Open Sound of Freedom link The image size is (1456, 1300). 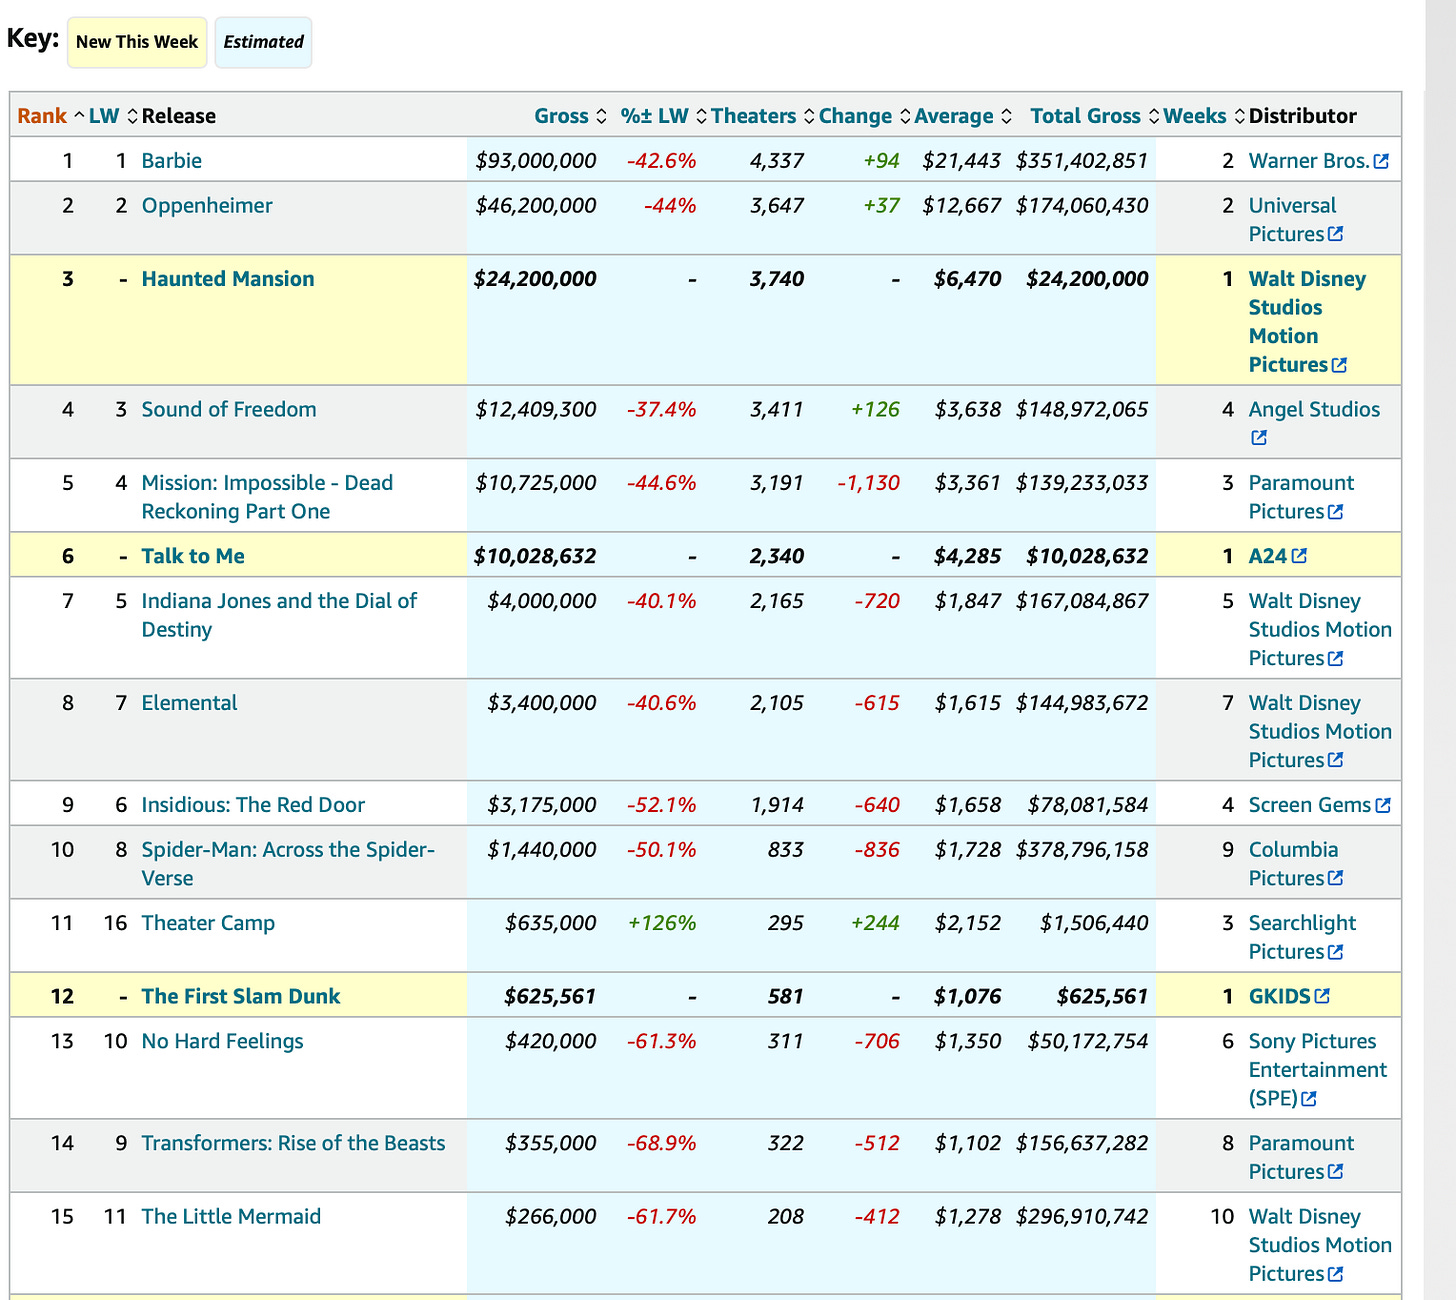(228, 410)
